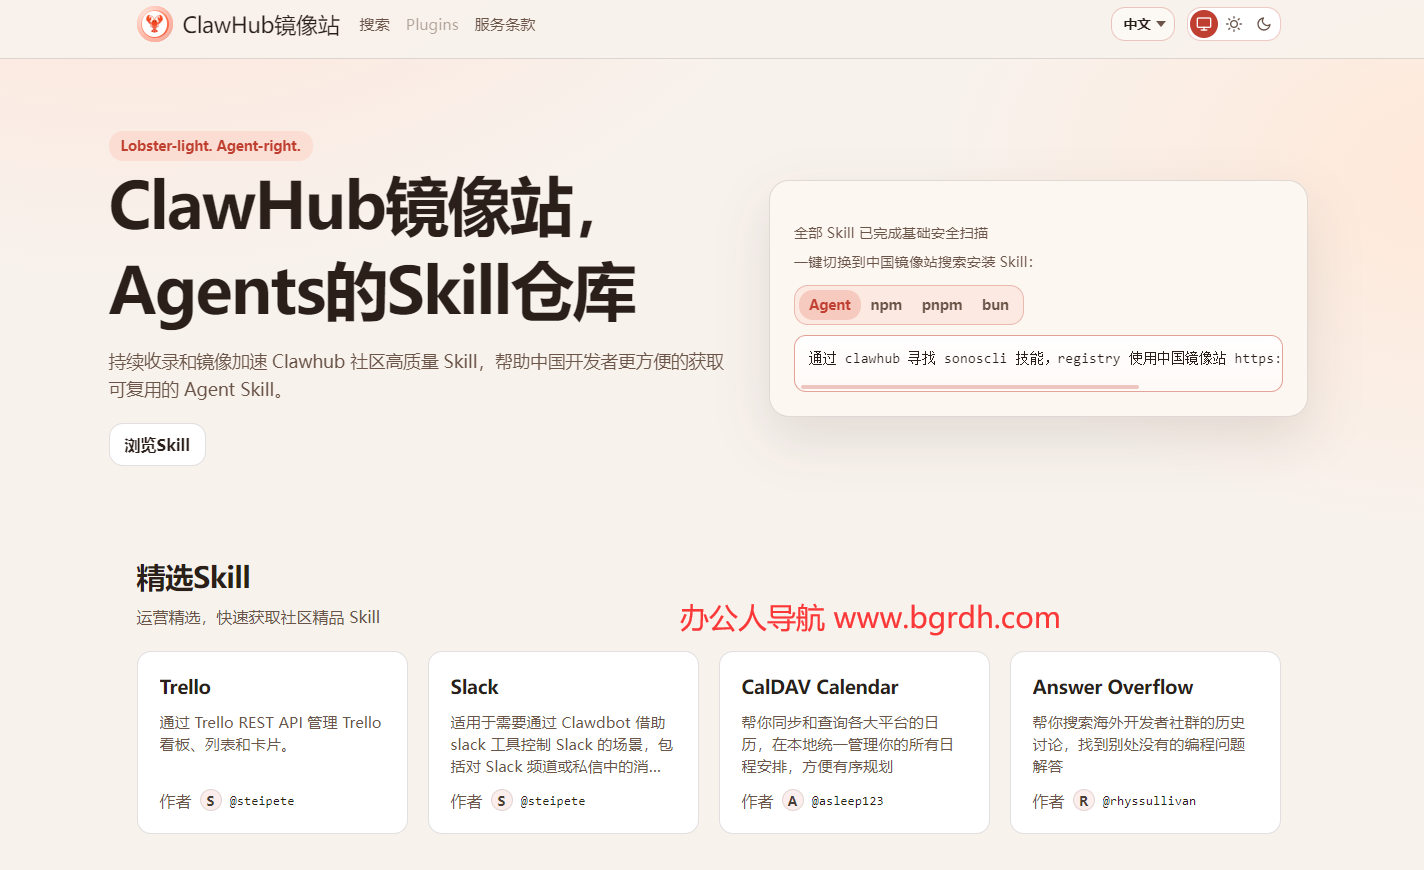The height and width of the screenshot is (870, 1424).
Task: Click the @rhyssullivan author name
Action: tap(1149, 801)
